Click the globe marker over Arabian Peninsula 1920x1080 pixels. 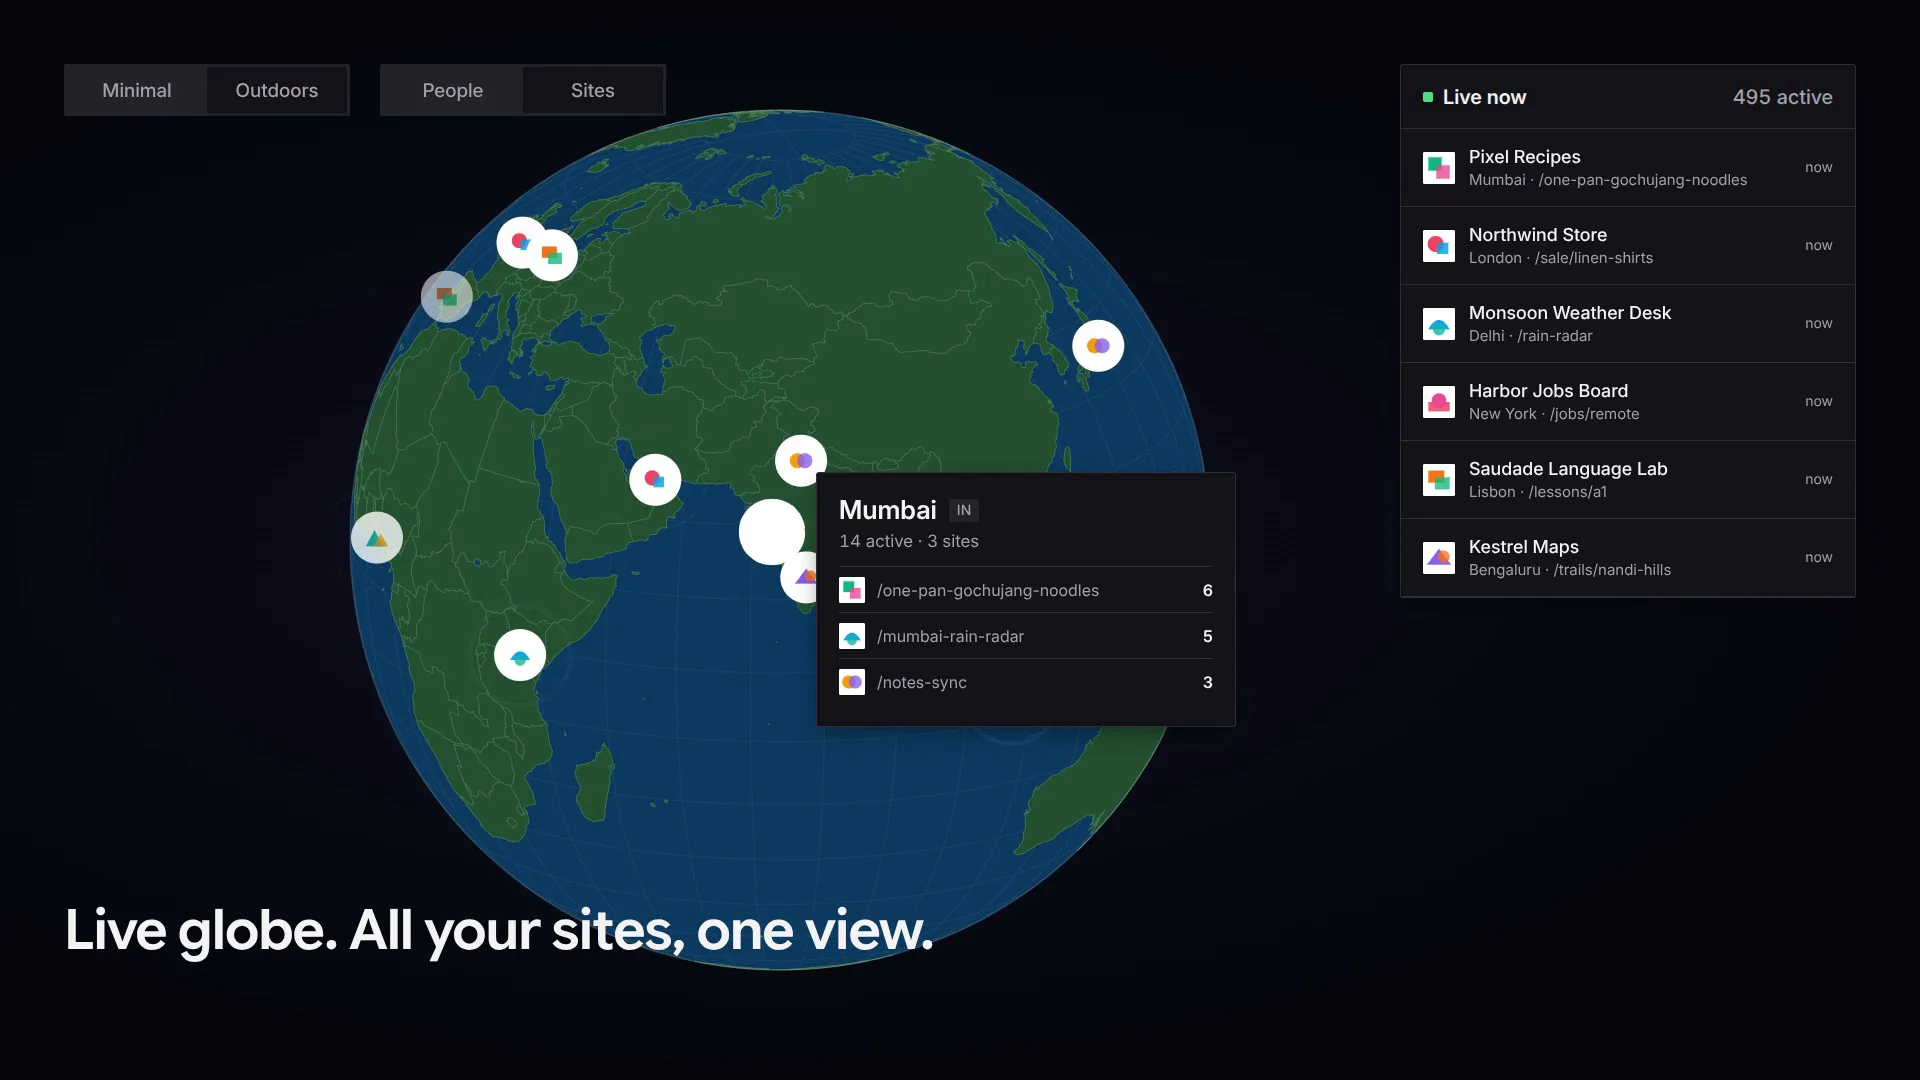coord(655,480)
